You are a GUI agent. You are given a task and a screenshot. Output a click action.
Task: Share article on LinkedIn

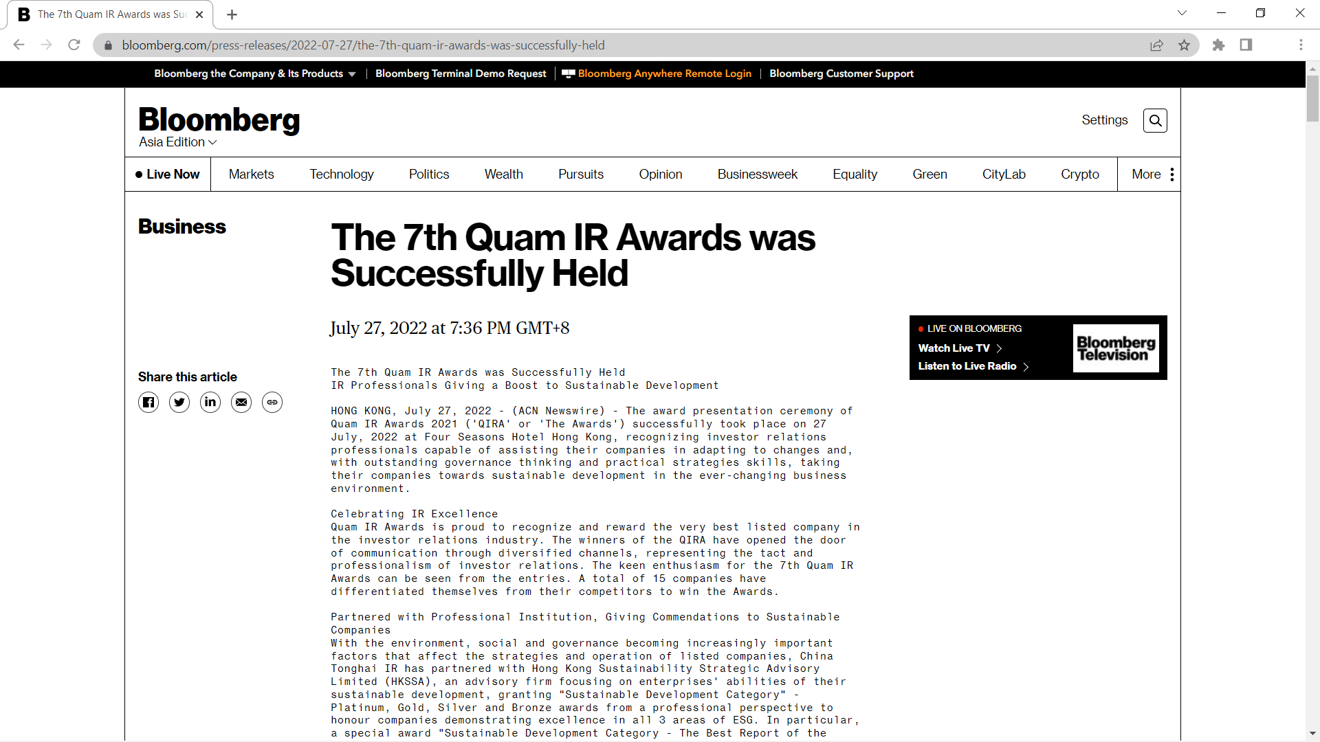(x=210, y=402)
